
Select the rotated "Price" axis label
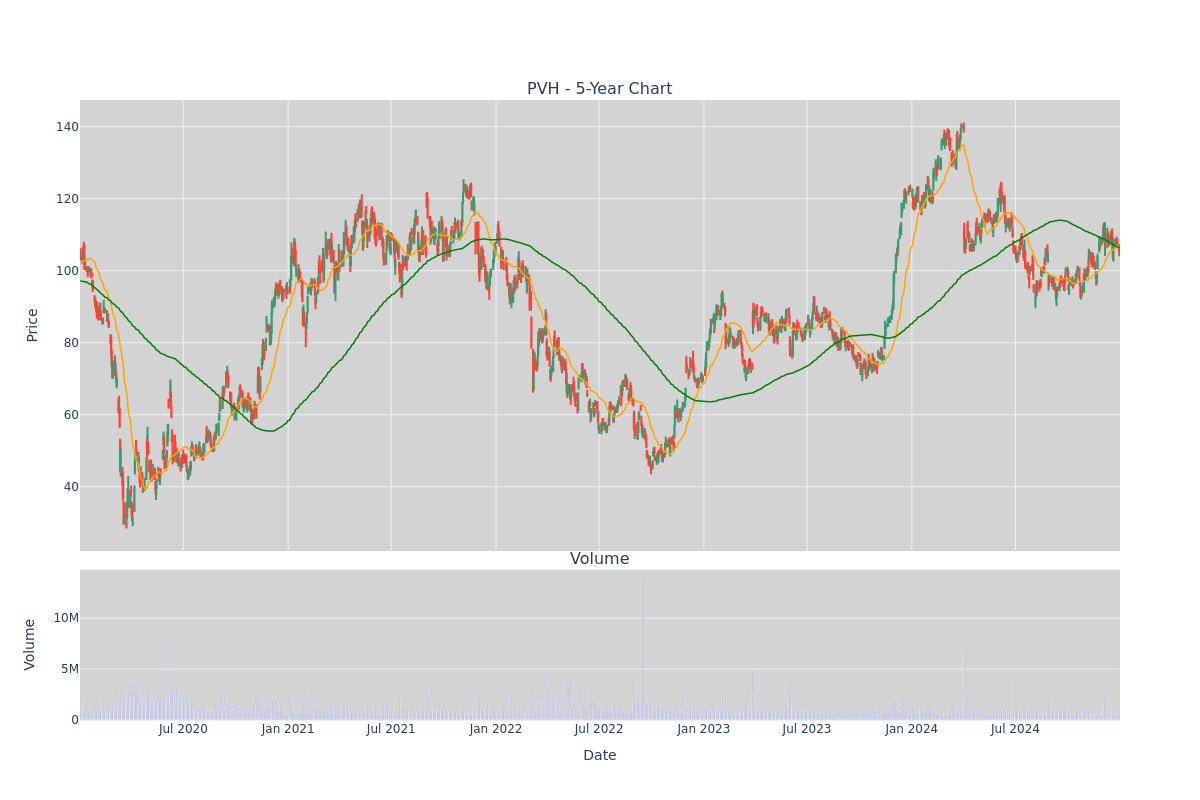click(x=32, y=325)
